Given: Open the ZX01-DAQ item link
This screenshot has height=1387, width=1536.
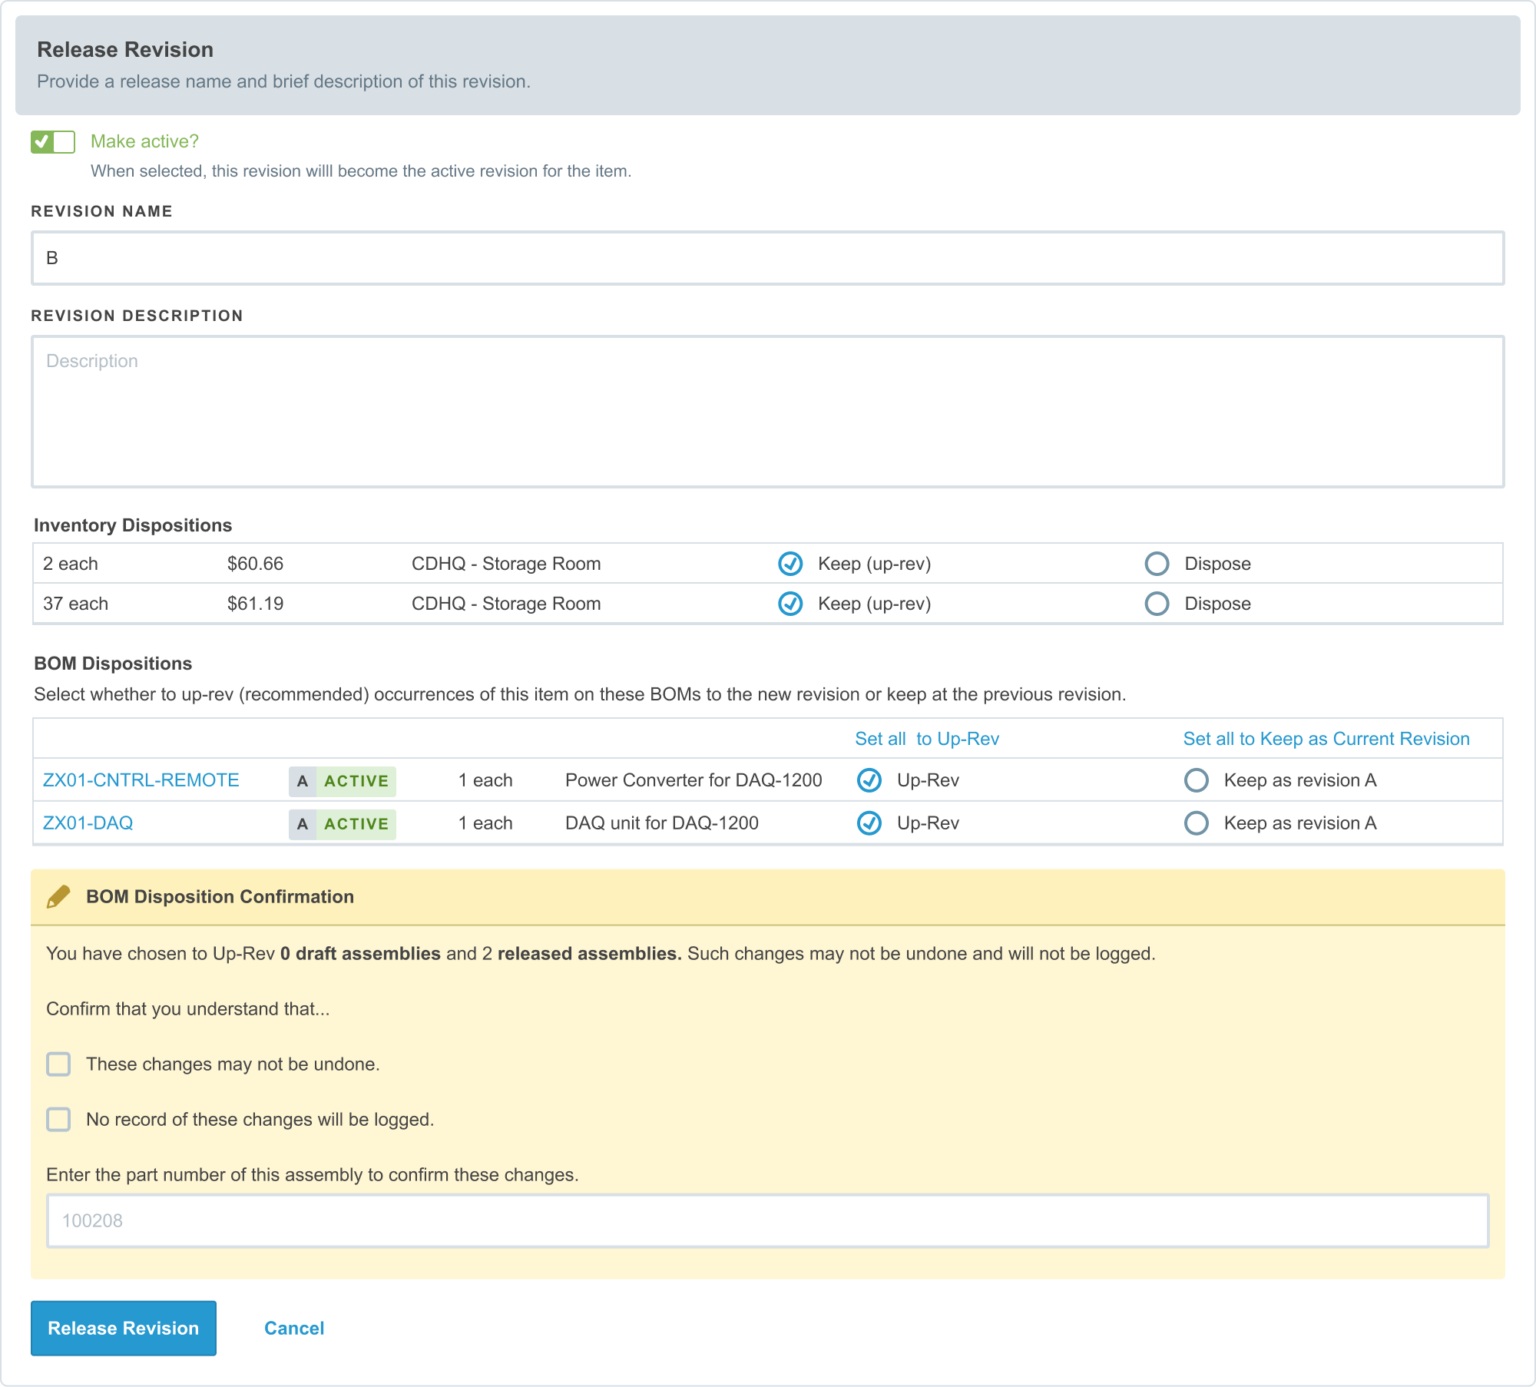Looking at the screenshot, I should 88,823.
